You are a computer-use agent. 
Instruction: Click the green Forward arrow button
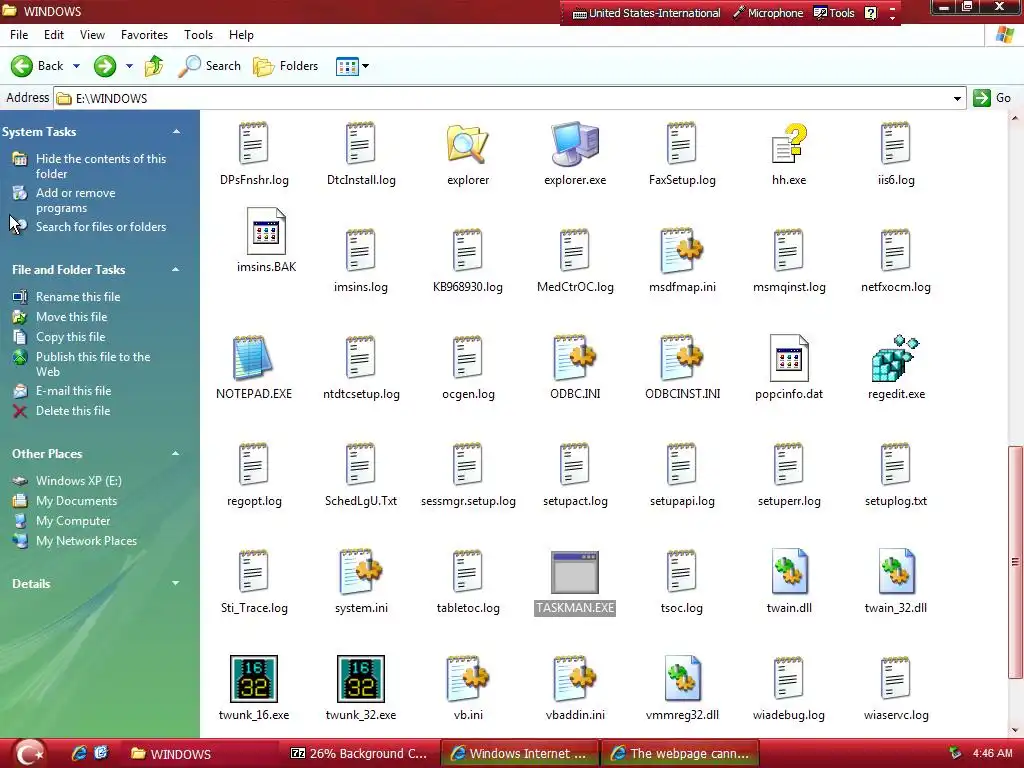(104, 66)
